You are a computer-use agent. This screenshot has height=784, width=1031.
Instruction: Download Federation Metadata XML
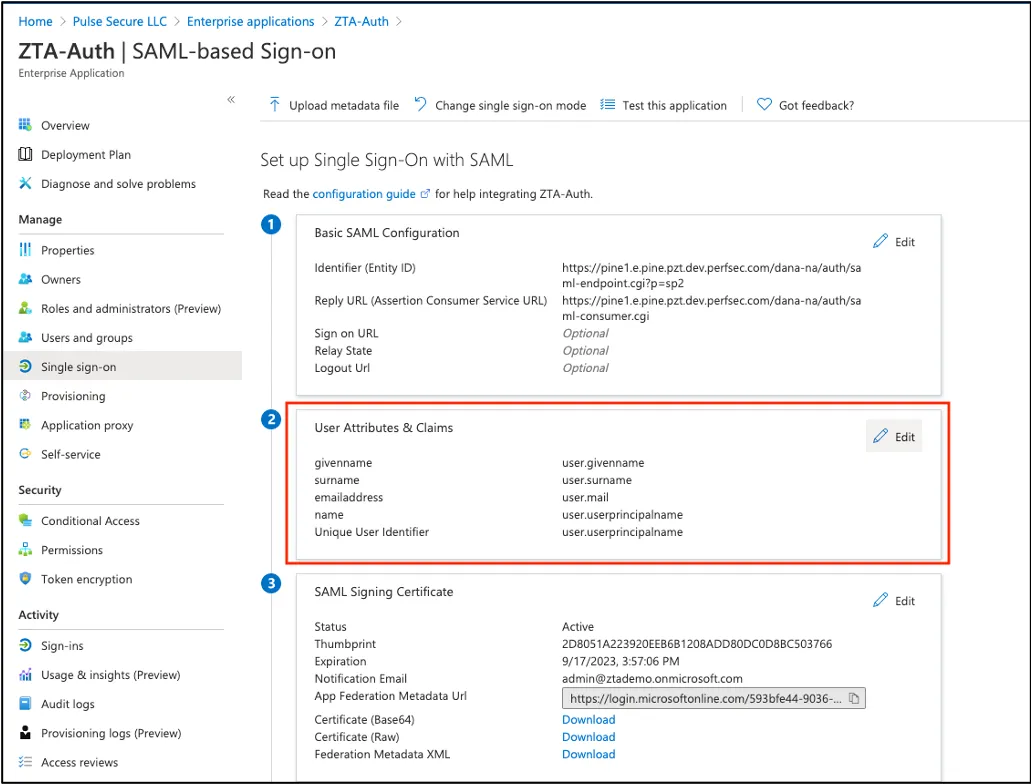click(588, 754)
